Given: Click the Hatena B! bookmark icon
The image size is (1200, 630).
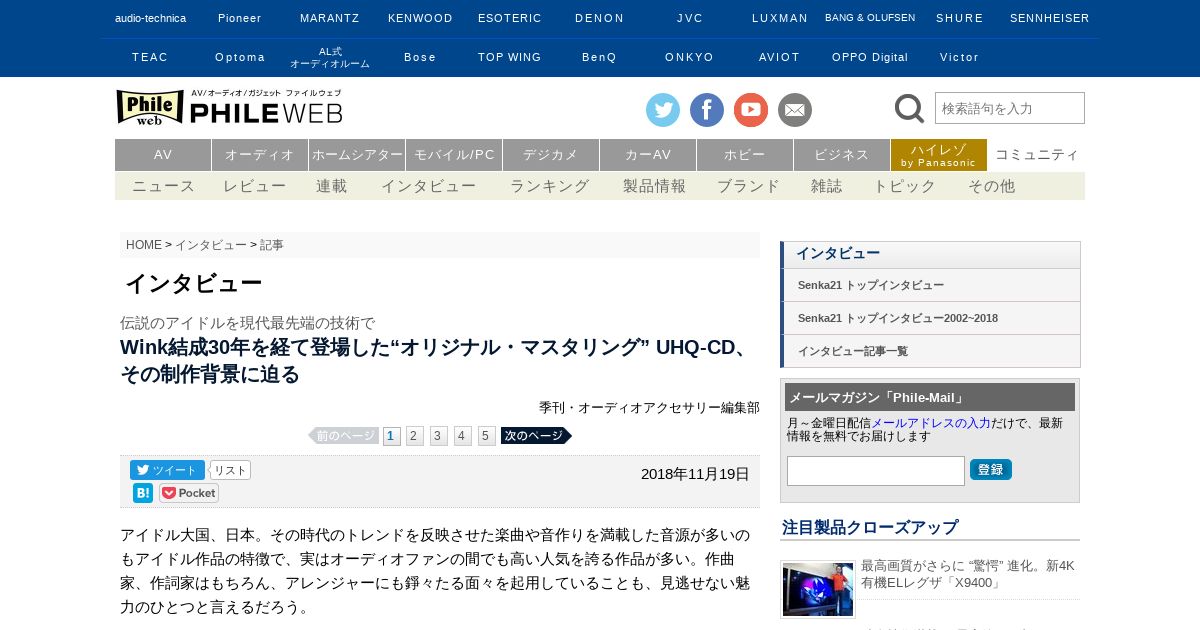Looking at the screenshot, I should (x=143, y=493).
